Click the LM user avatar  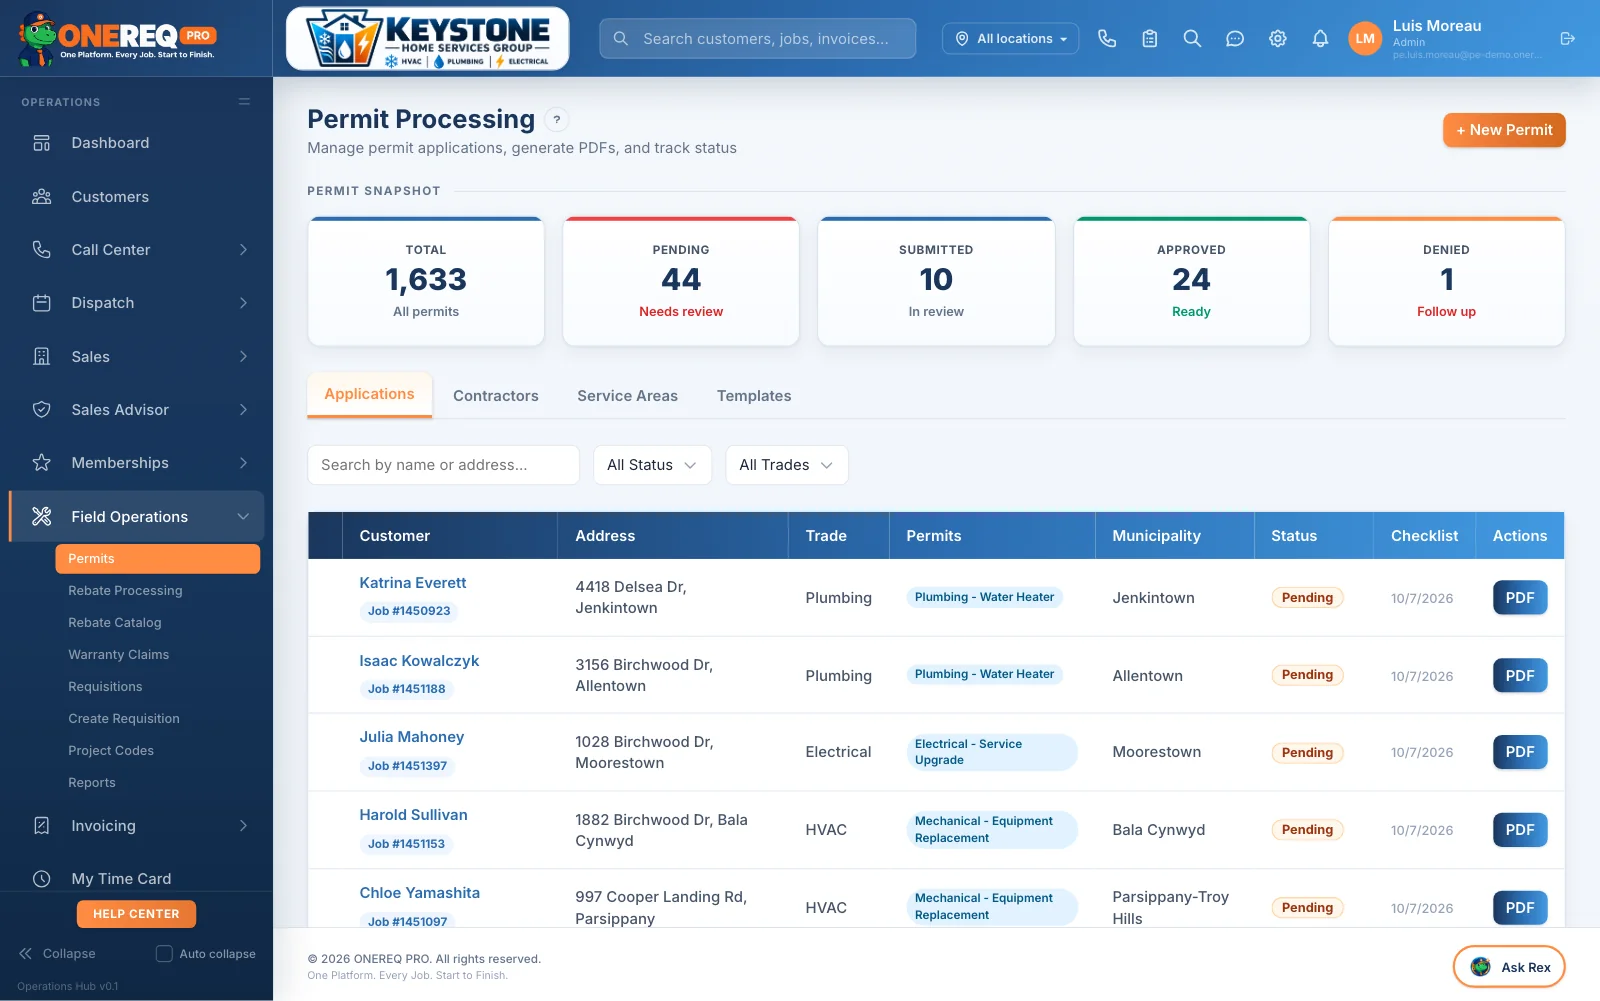pos(1365,38)
